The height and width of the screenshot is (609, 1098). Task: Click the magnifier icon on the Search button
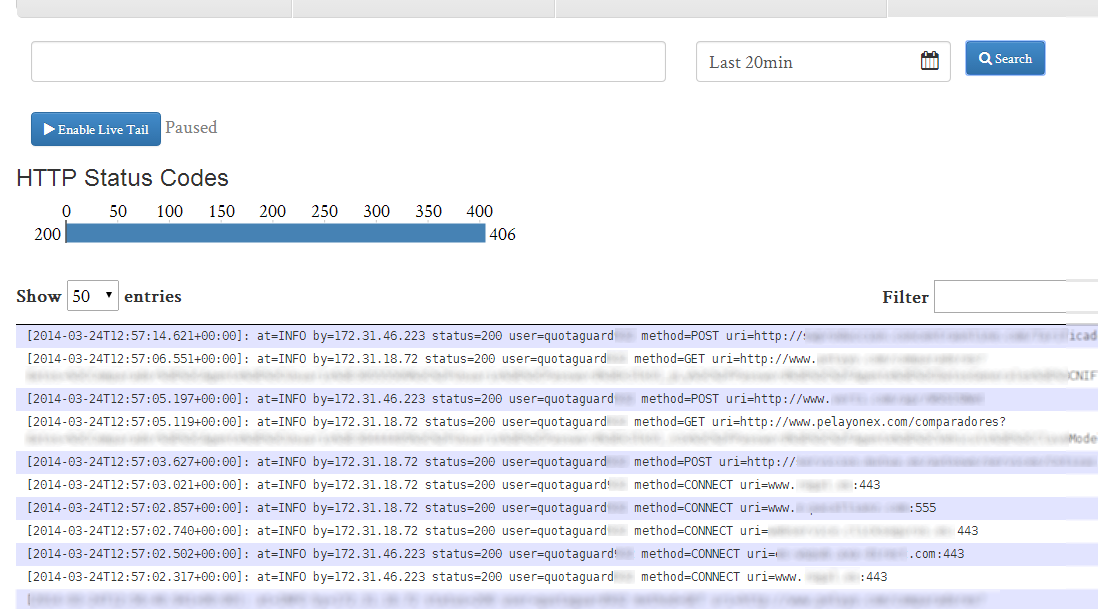click(x=984, y=58)
